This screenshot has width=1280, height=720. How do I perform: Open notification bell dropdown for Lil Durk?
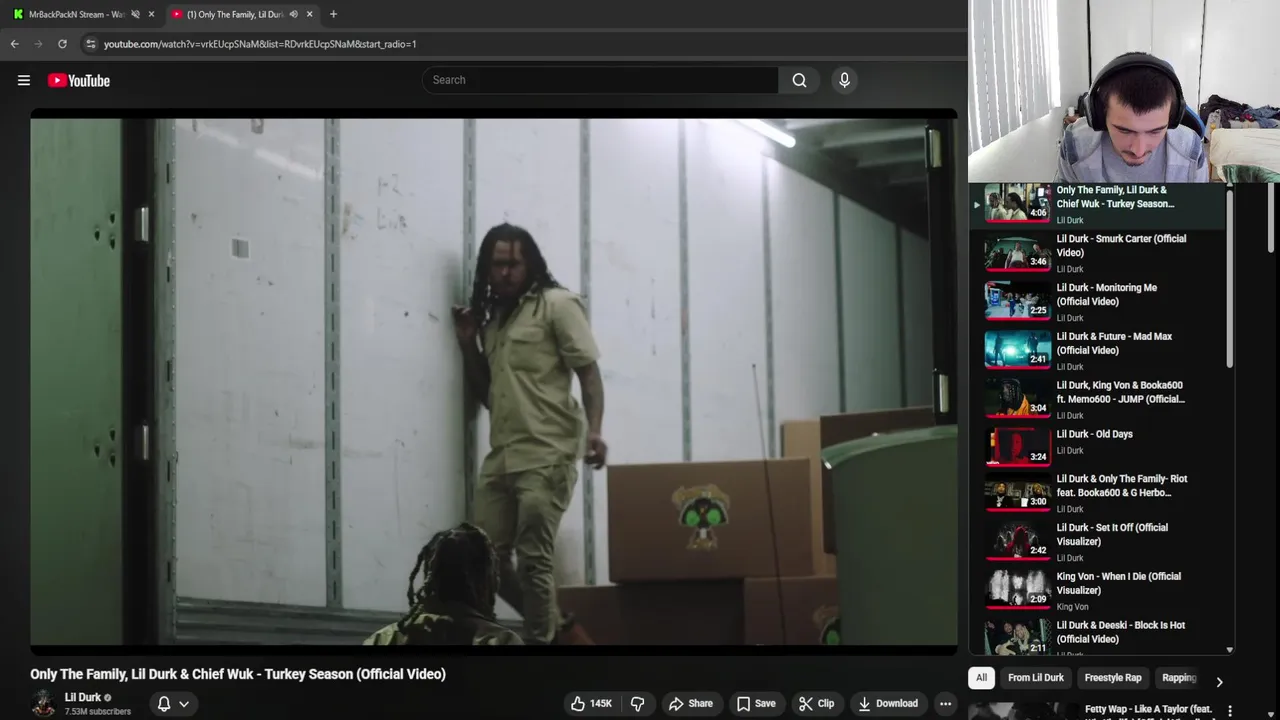pyautogui.click(x=173, y=704)
